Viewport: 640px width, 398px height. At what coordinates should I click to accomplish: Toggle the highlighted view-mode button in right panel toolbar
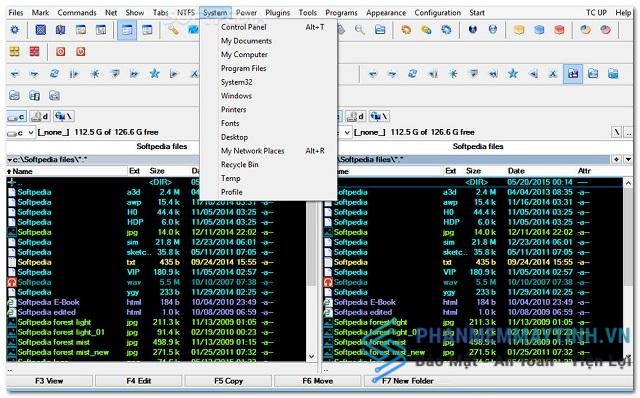(x=573, y=74)
